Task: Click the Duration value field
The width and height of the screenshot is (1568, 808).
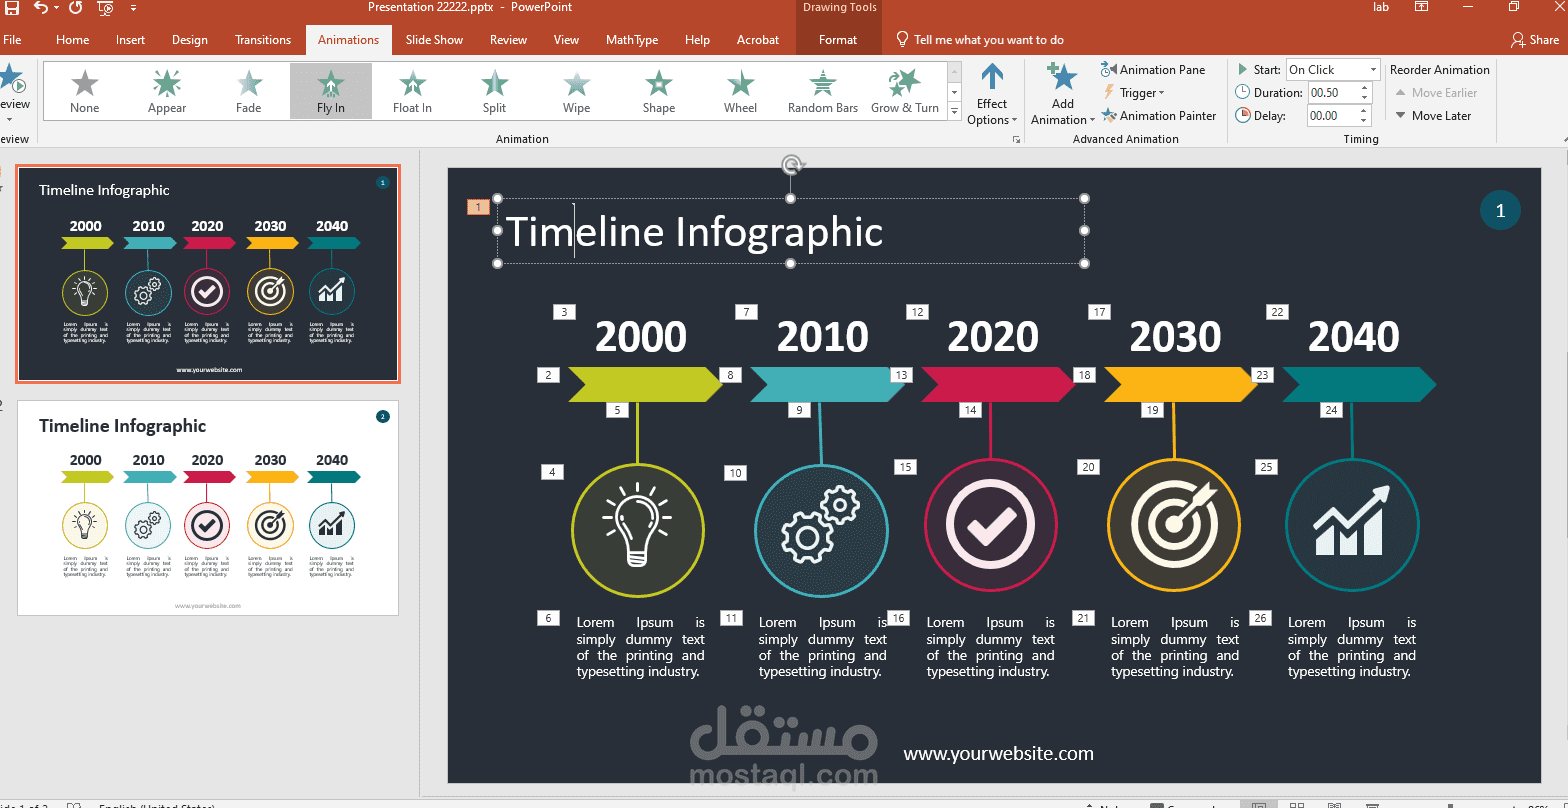Action: point(1331,93)
